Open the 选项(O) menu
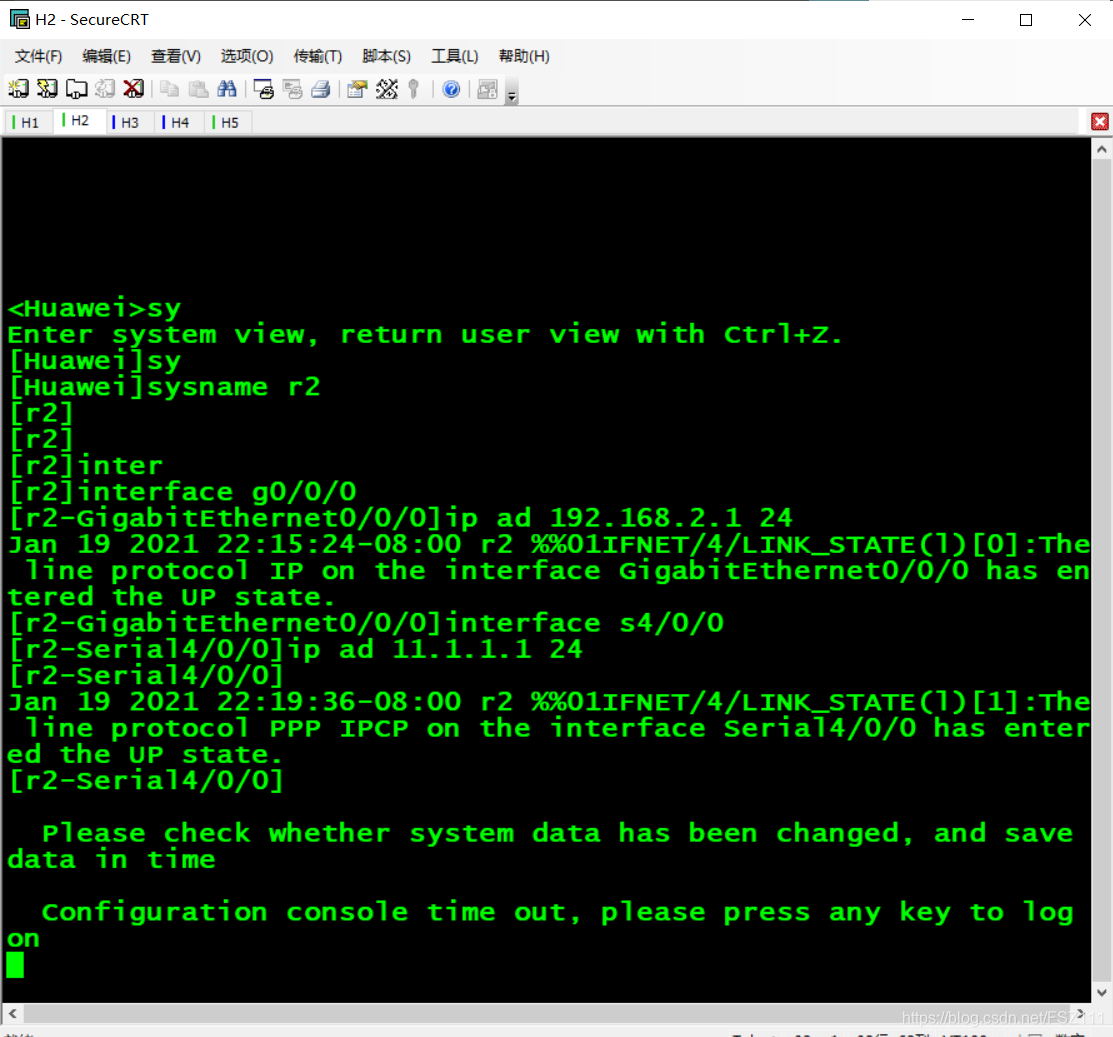 (x=247, y=56)
